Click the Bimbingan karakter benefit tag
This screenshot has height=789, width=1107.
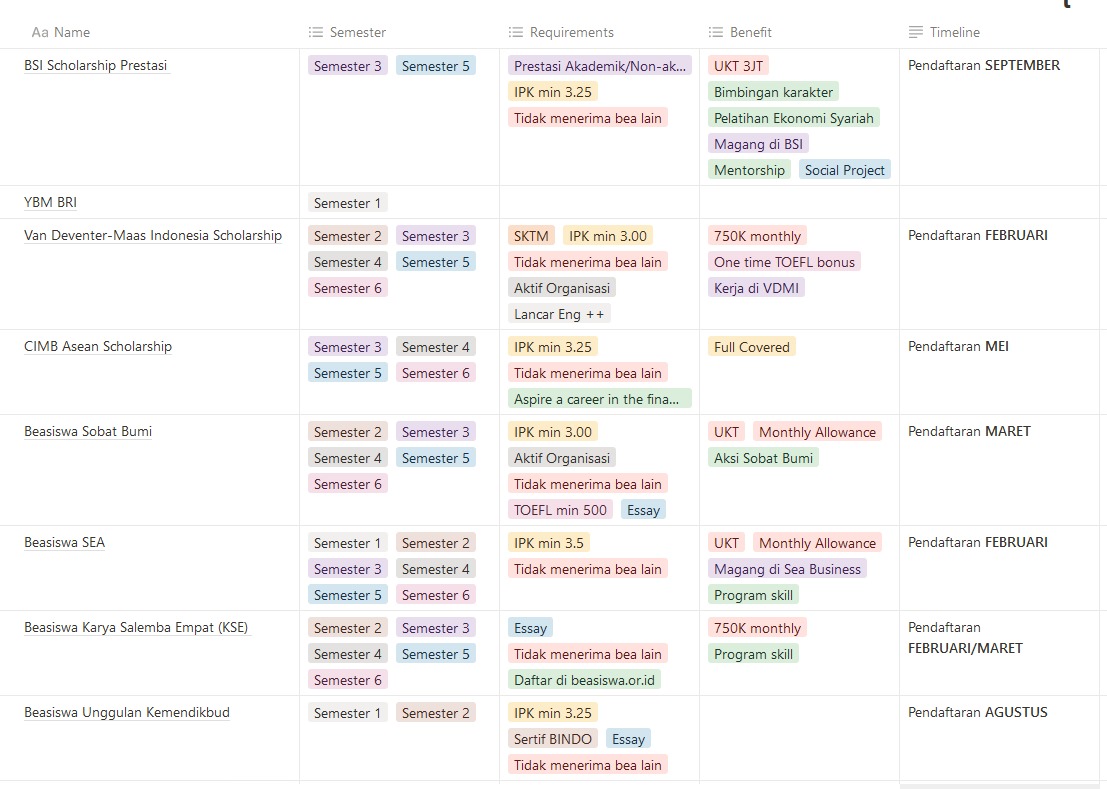[773, 92]
